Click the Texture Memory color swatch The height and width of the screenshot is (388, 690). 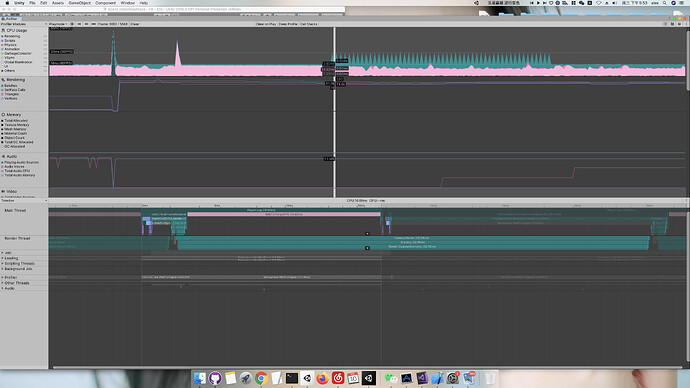click(2, 125)
